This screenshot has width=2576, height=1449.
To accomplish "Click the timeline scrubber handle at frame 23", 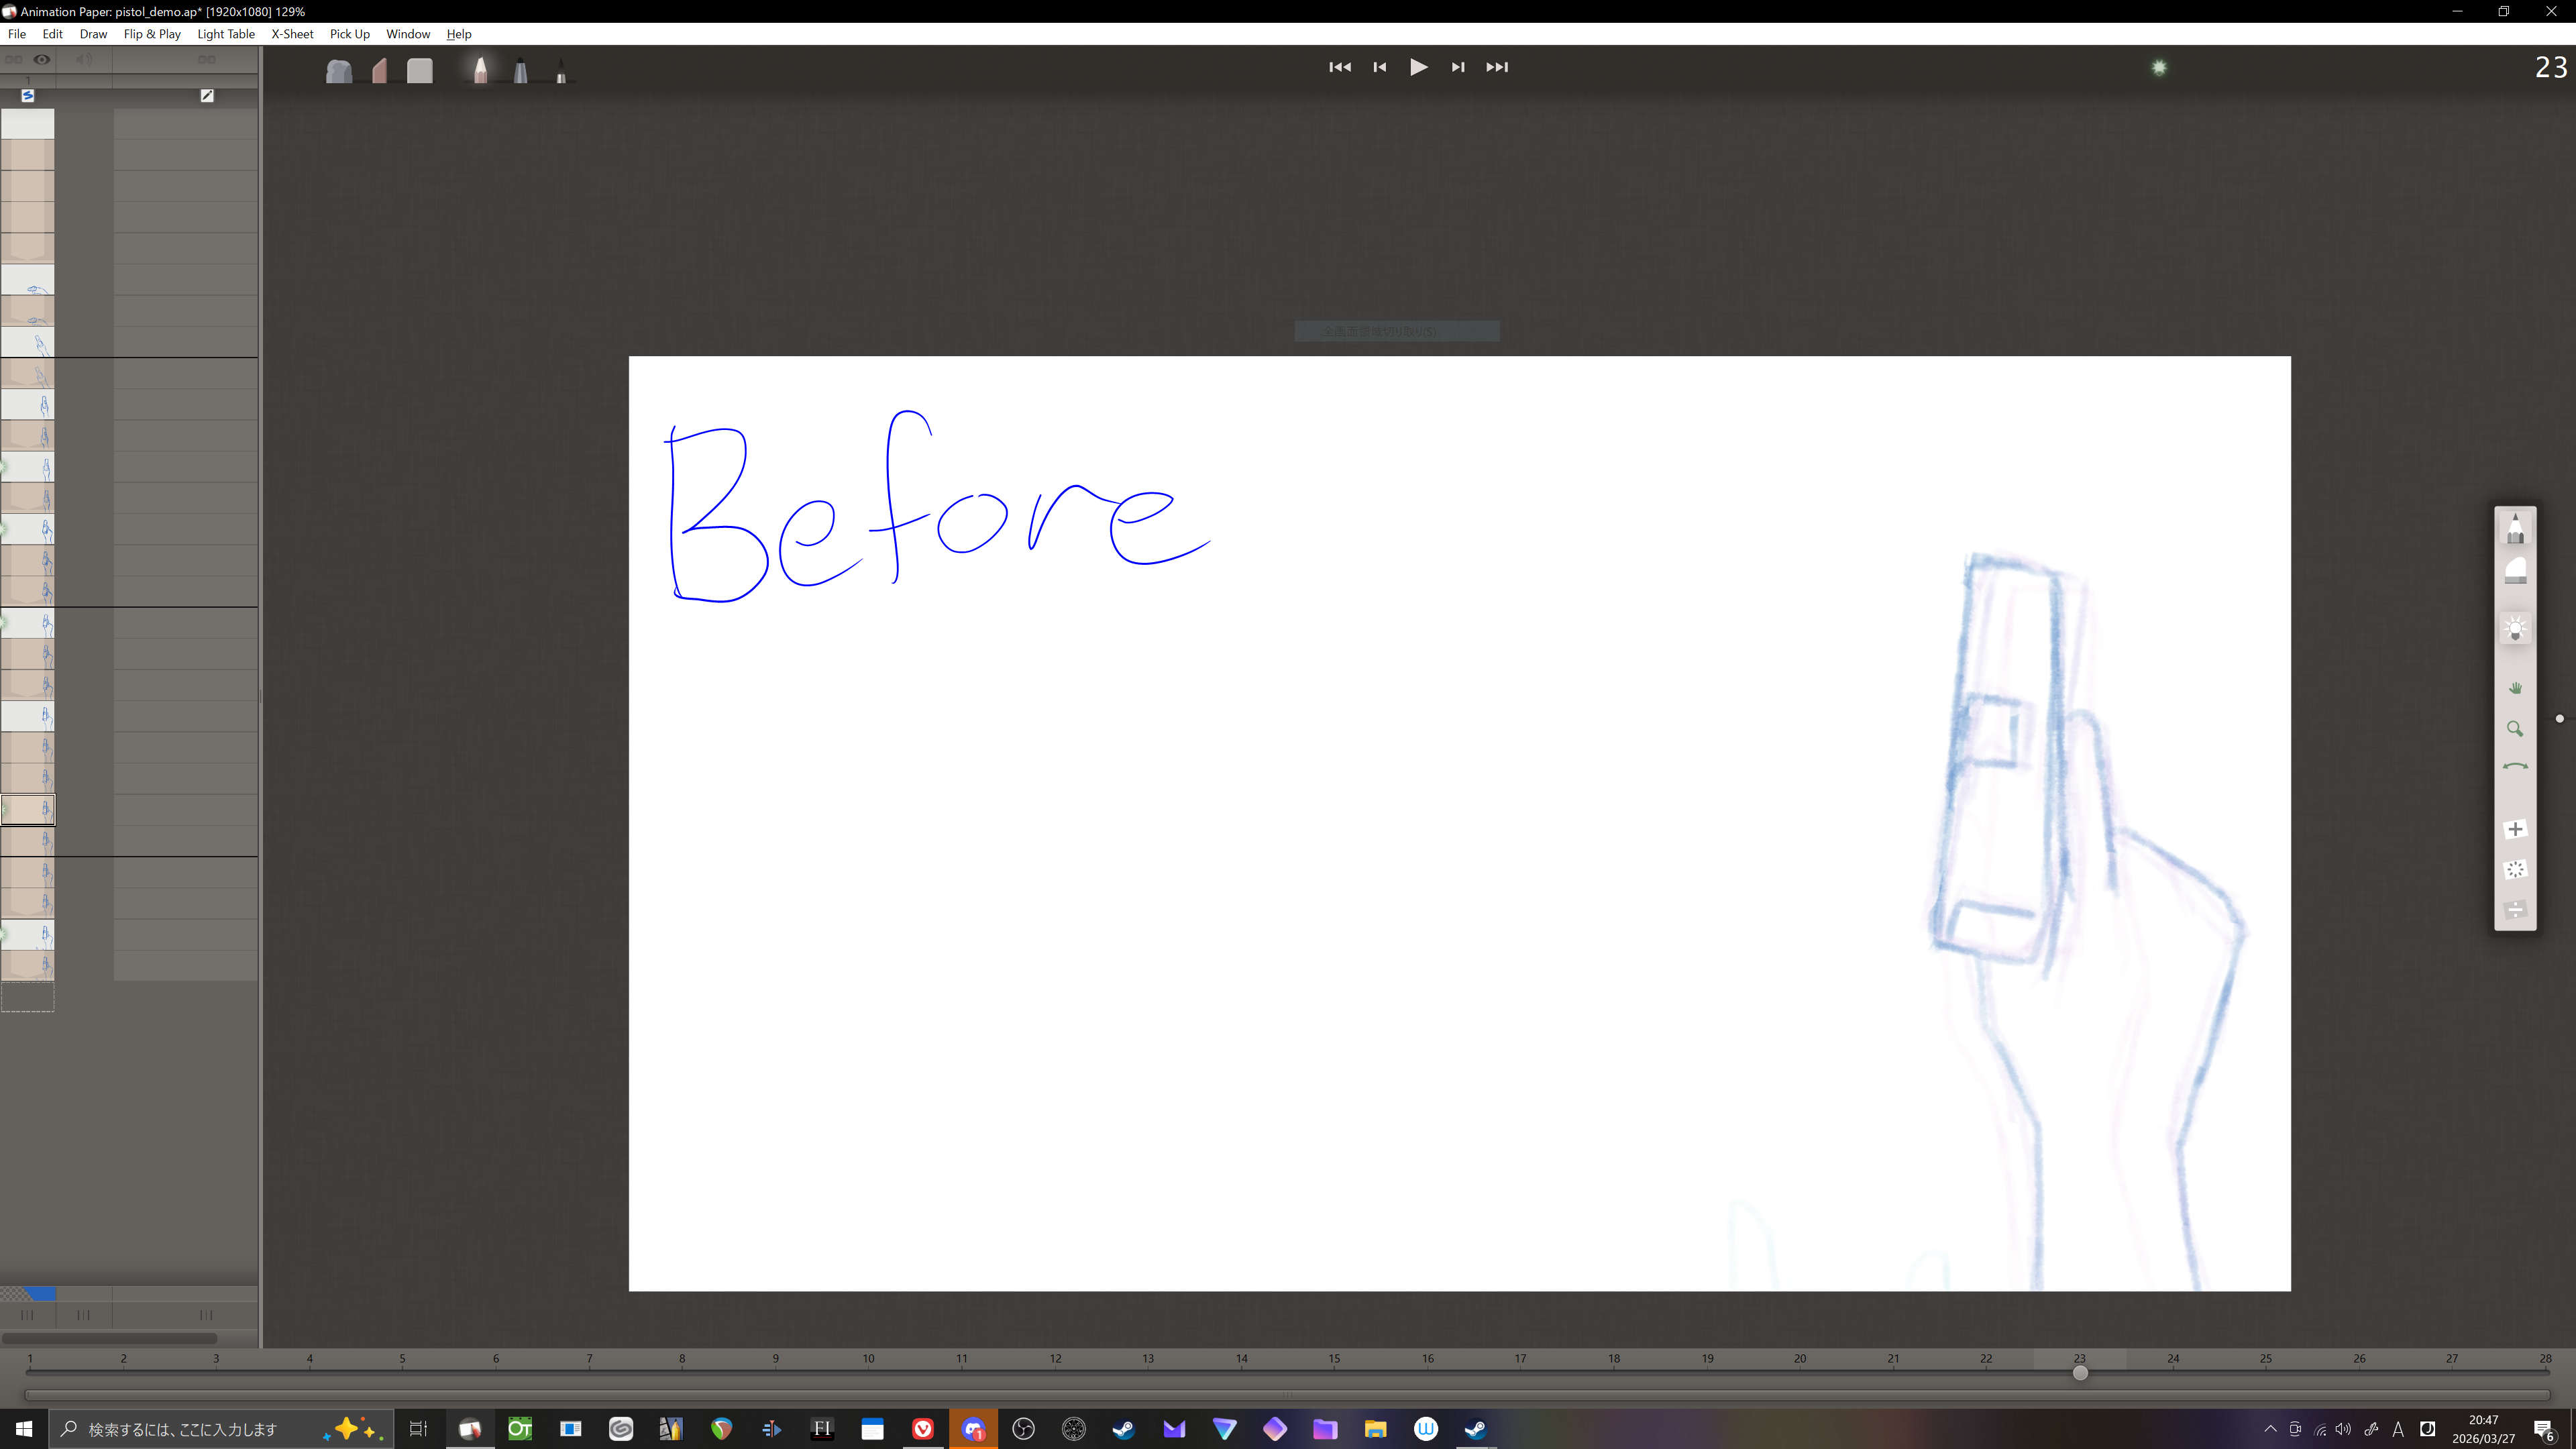I will click(2080, 1373).
